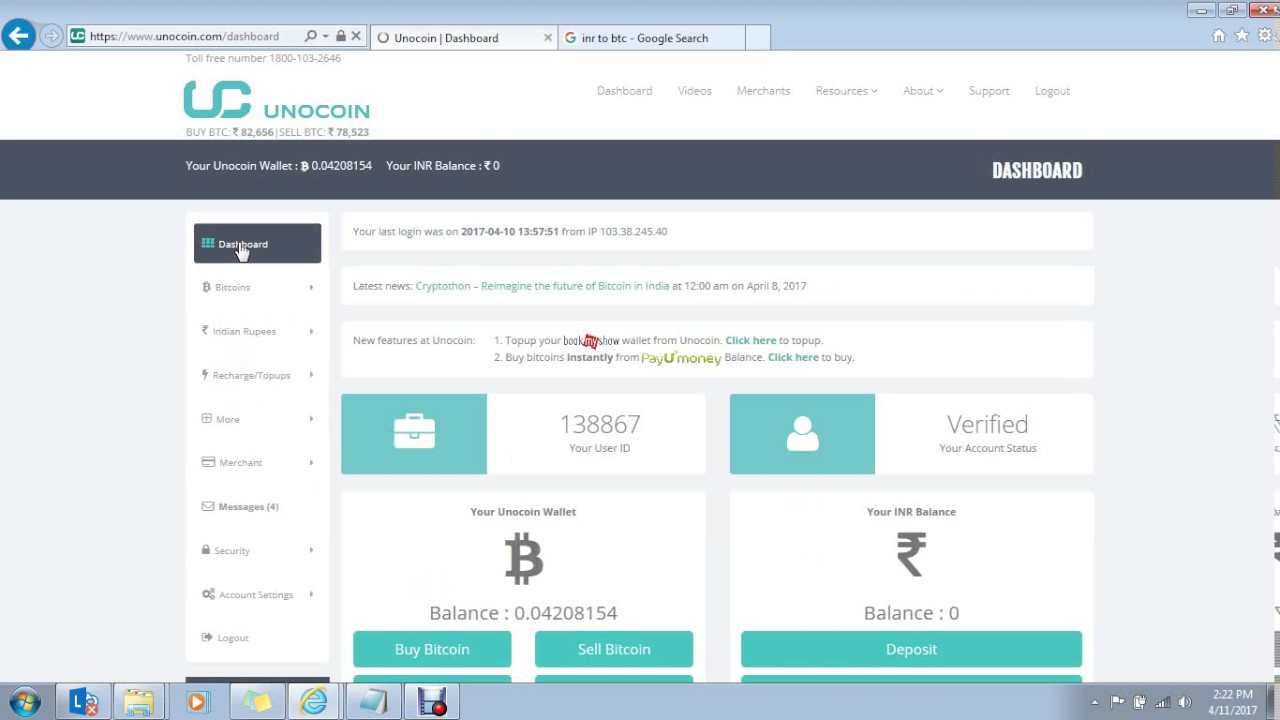Viewport: 1280px width, 720px height.
Task: Click the sidebar Logout arrow icon
Action: (207, 638)
